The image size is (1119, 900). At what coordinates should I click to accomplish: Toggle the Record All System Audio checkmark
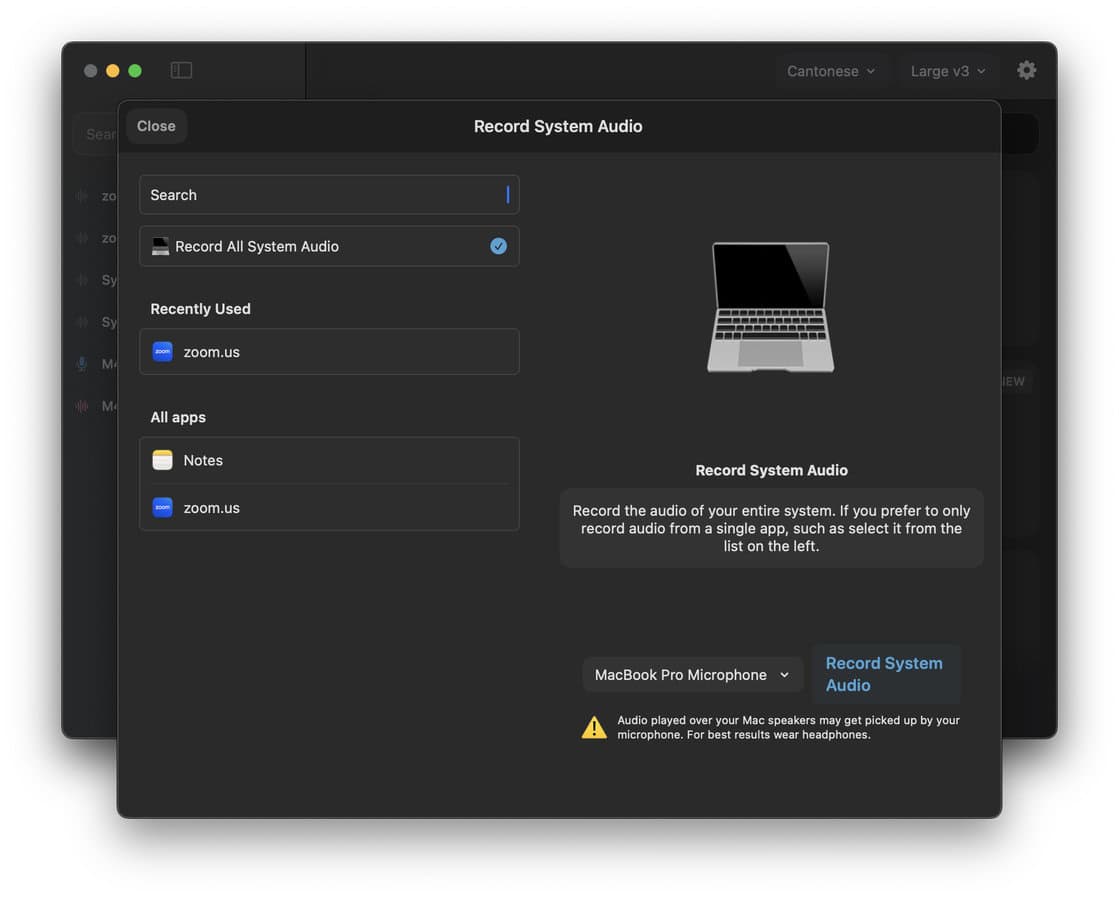(x=498, y=246)
